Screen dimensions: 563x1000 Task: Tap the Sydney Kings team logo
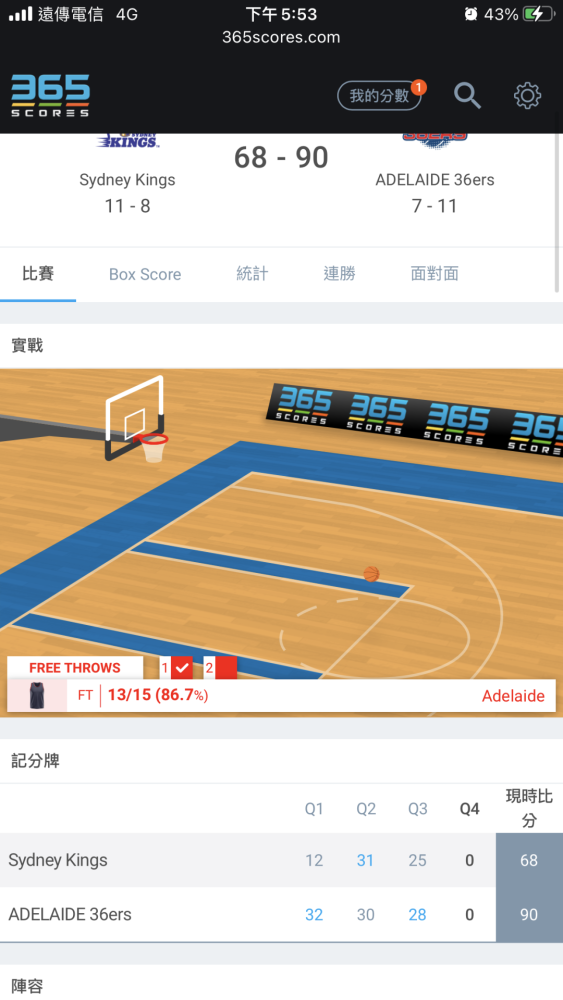(128, 141)
